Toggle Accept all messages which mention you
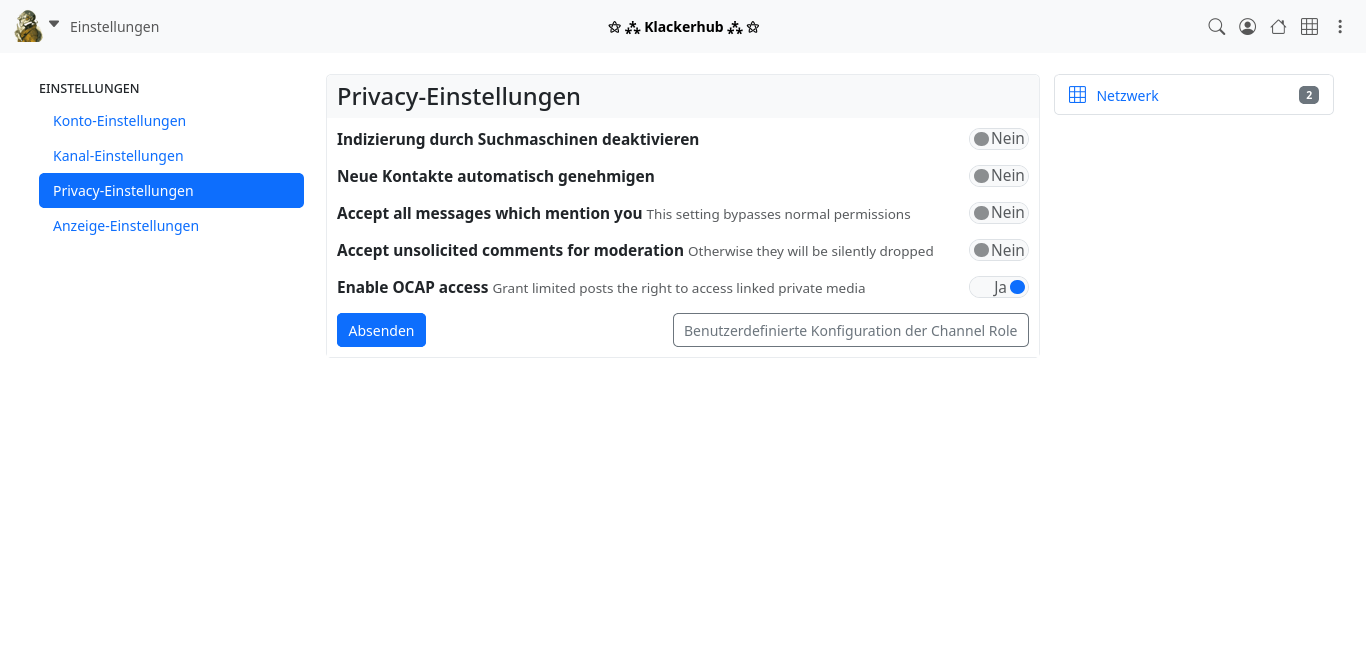 (x=998, y=213)
